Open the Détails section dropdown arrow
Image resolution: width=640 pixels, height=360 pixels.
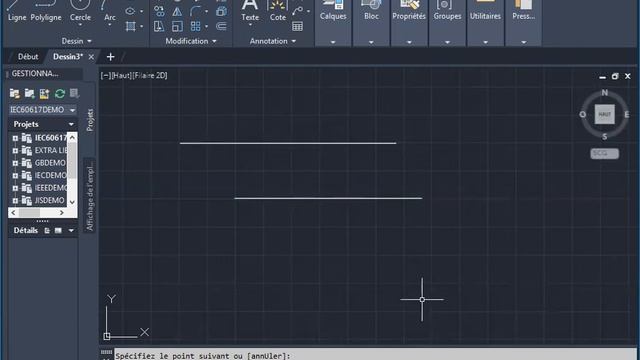[71, 231]
